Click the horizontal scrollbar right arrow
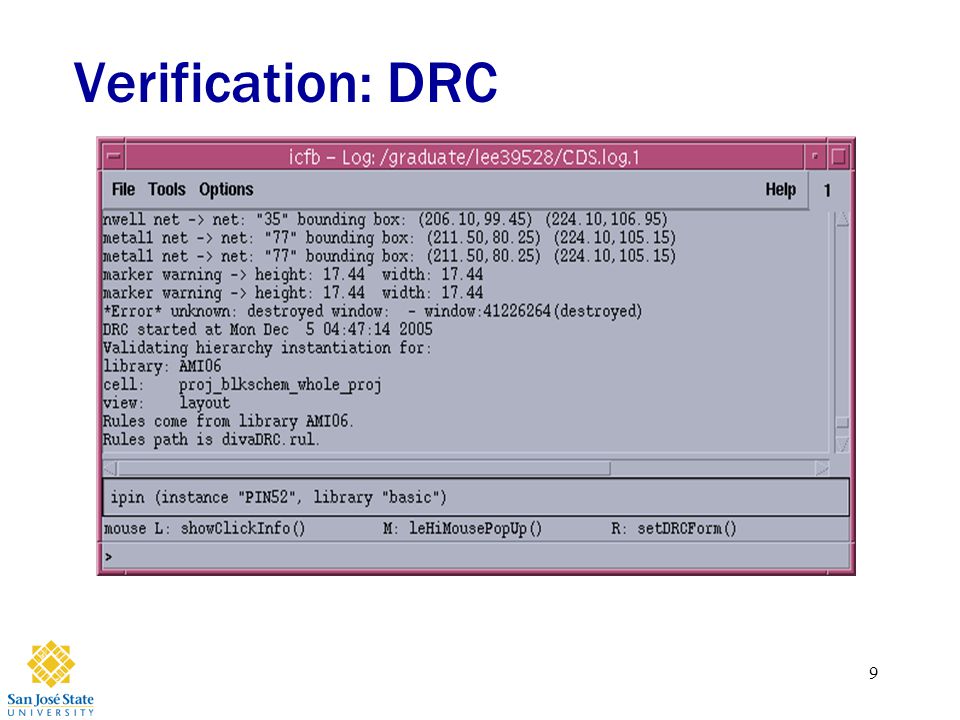This screenshot has height=720, width=960. (x=822, y=469)
